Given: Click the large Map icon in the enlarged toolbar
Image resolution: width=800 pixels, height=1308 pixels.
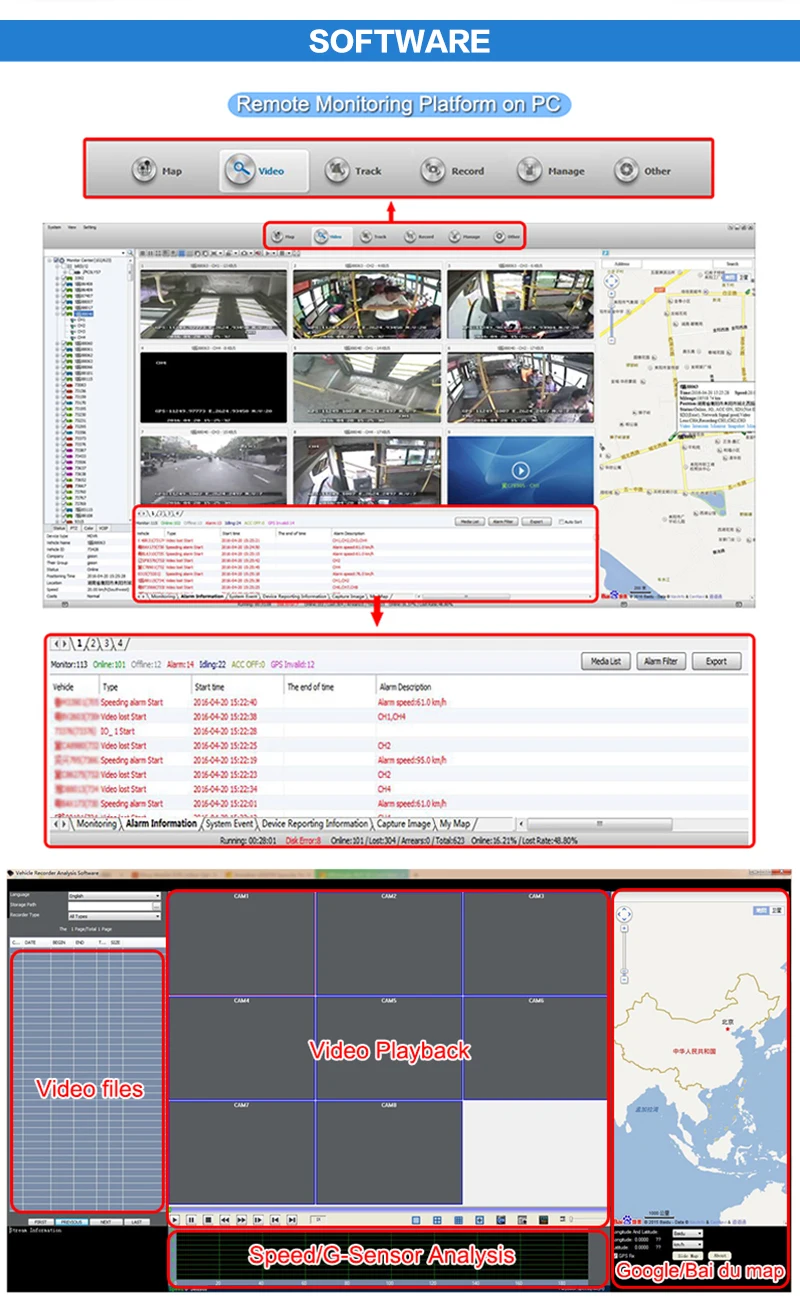Looking at the screenshot, I should point(146,170).
